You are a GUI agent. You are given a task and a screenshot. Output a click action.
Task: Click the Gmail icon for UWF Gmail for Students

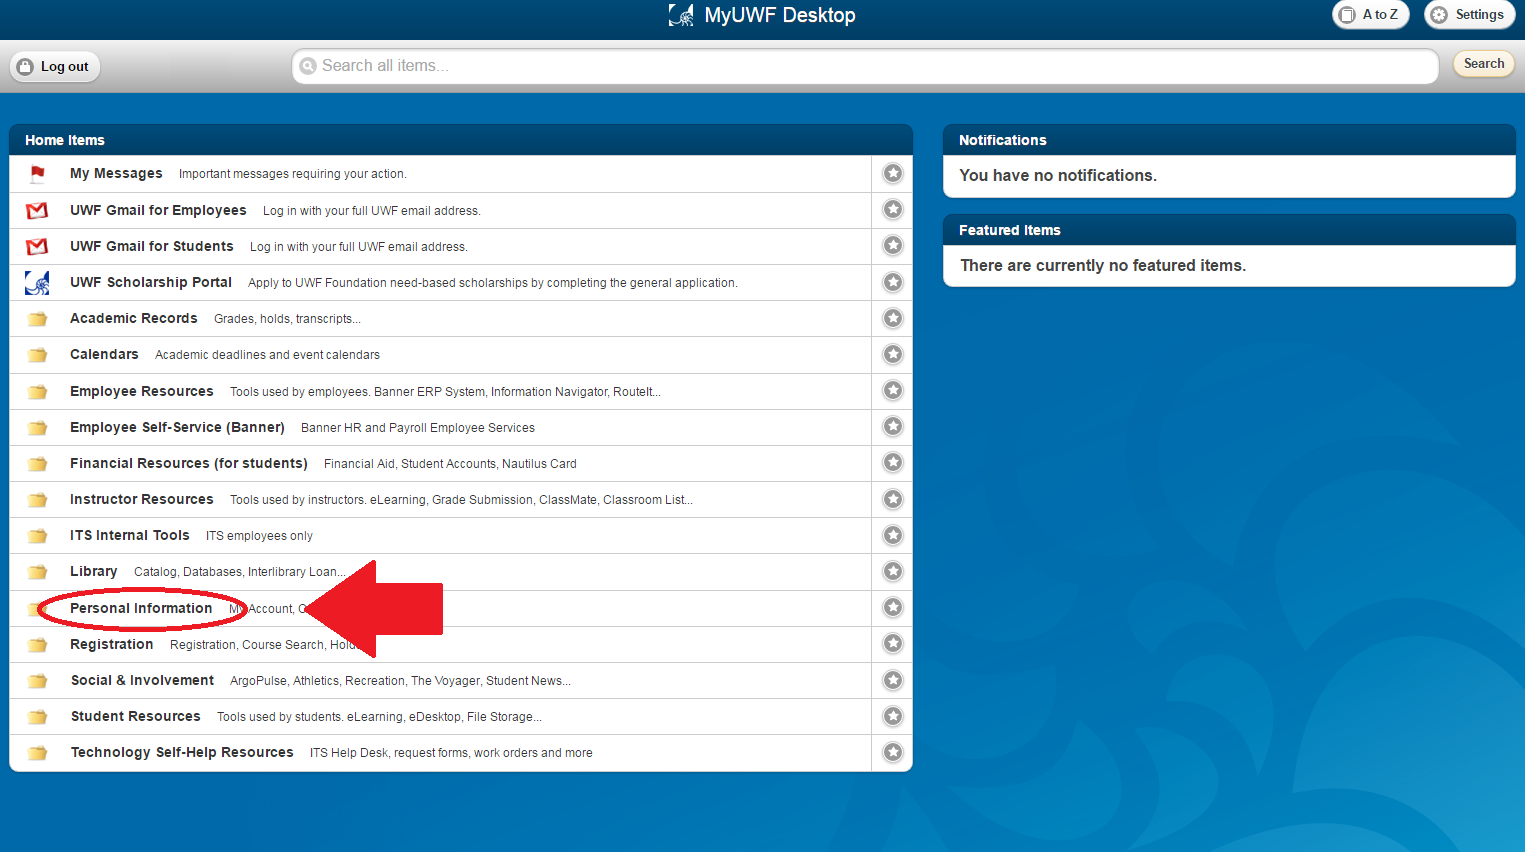click(37, 247)
